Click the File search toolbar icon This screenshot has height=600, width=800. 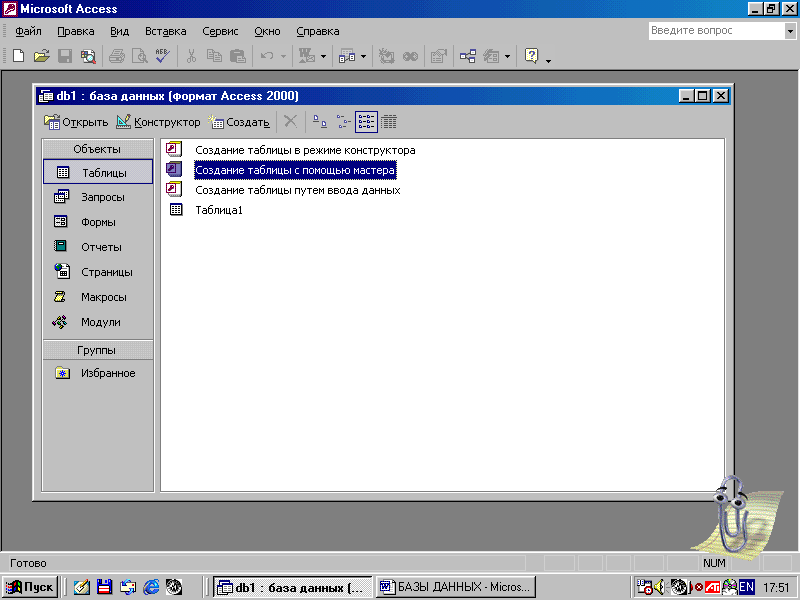click(x=88, y=56)
